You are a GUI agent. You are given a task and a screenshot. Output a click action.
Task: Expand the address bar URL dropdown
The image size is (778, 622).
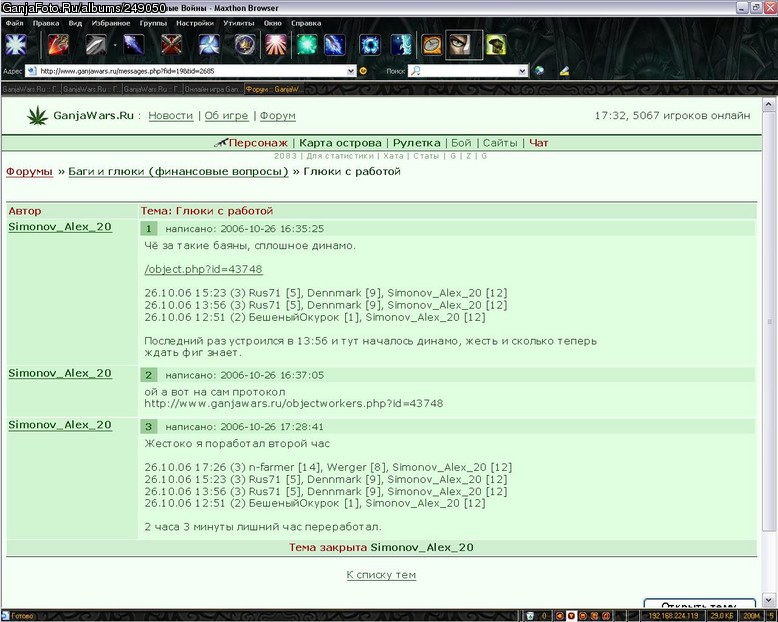(351, 71)
